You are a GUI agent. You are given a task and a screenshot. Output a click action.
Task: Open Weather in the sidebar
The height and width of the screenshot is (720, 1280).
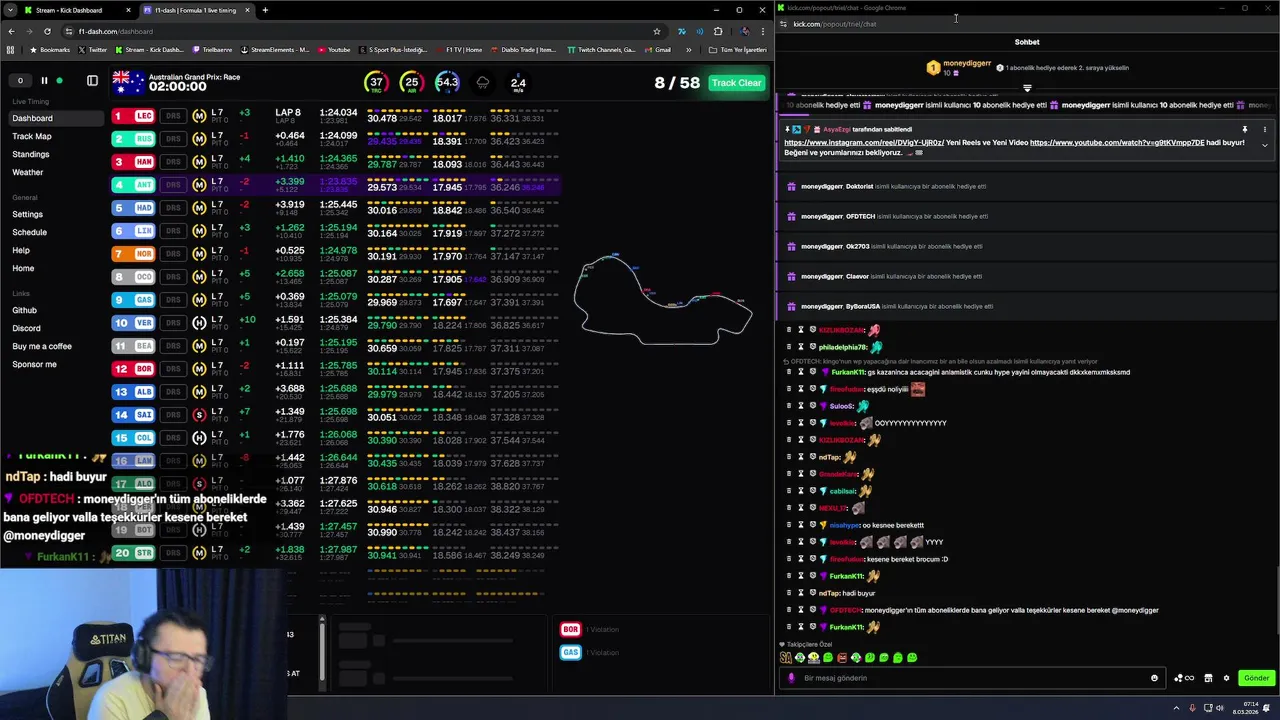click(x=27, y=172)
